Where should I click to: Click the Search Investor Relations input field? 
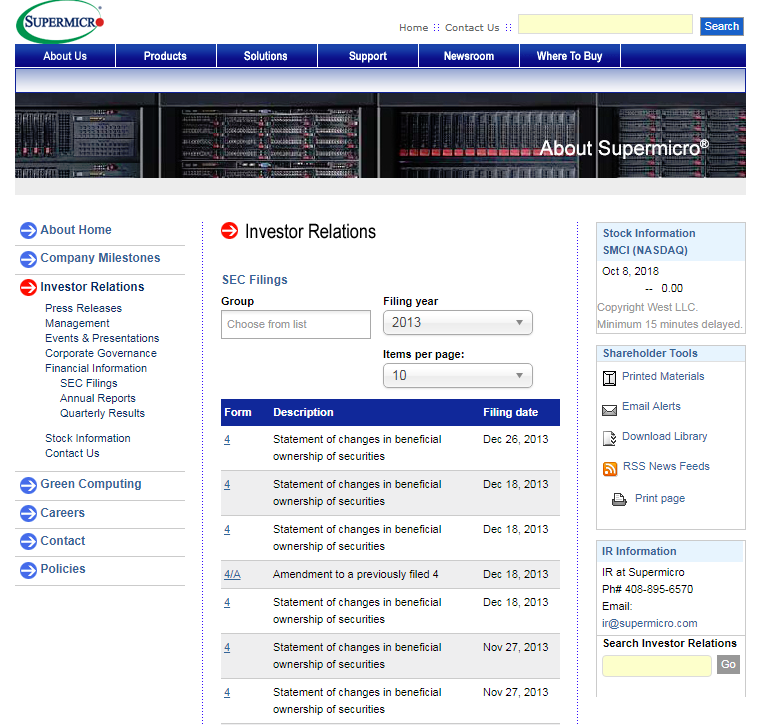656,665
